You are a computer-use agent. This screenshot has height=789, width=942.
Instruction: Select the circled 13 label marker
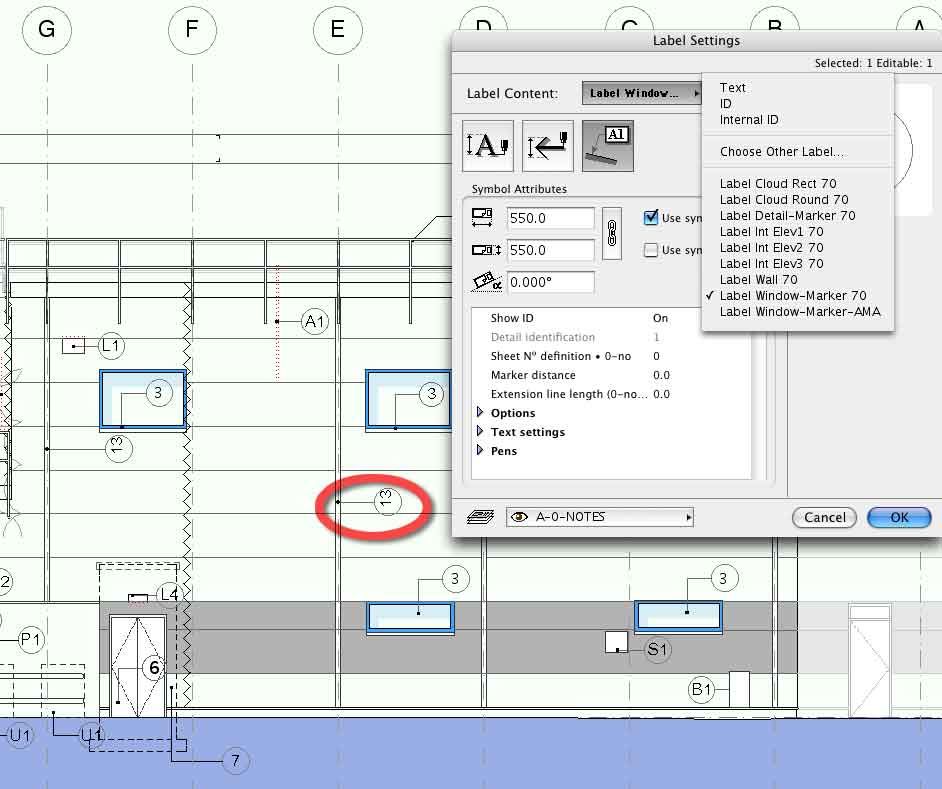click(387, 501)
